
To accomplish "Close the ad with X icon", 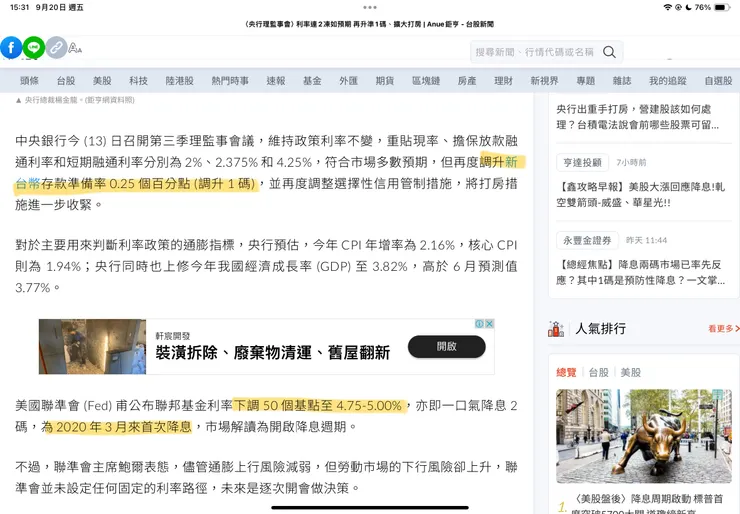I will (489, 324).
